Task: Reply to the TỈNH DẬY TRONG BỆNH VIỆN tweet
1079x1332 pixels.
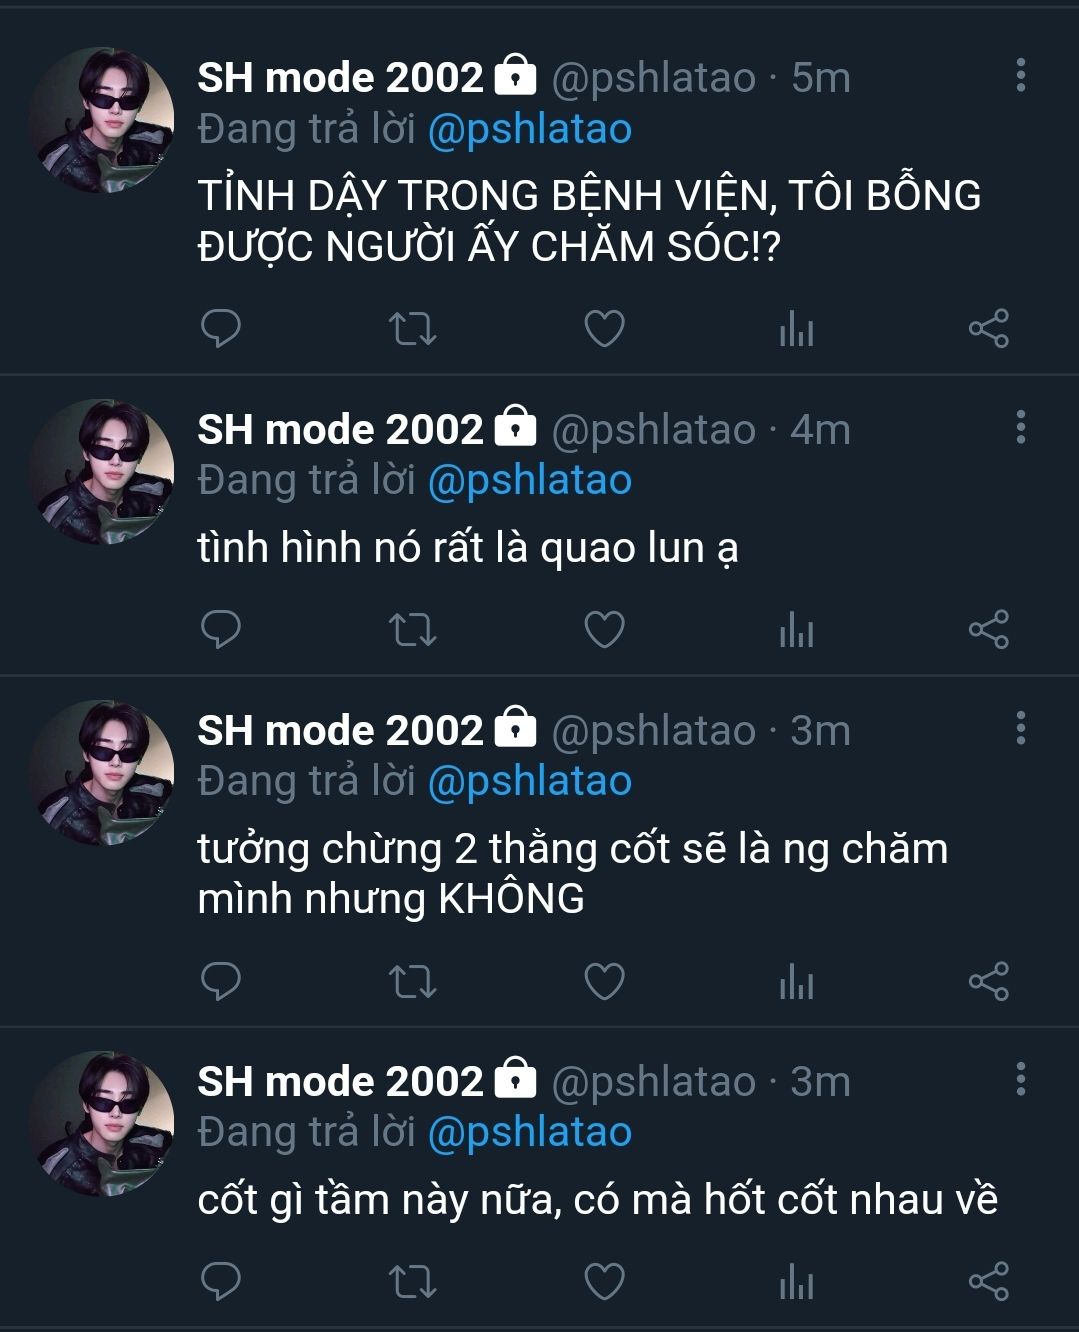Action: click(221, 328)
